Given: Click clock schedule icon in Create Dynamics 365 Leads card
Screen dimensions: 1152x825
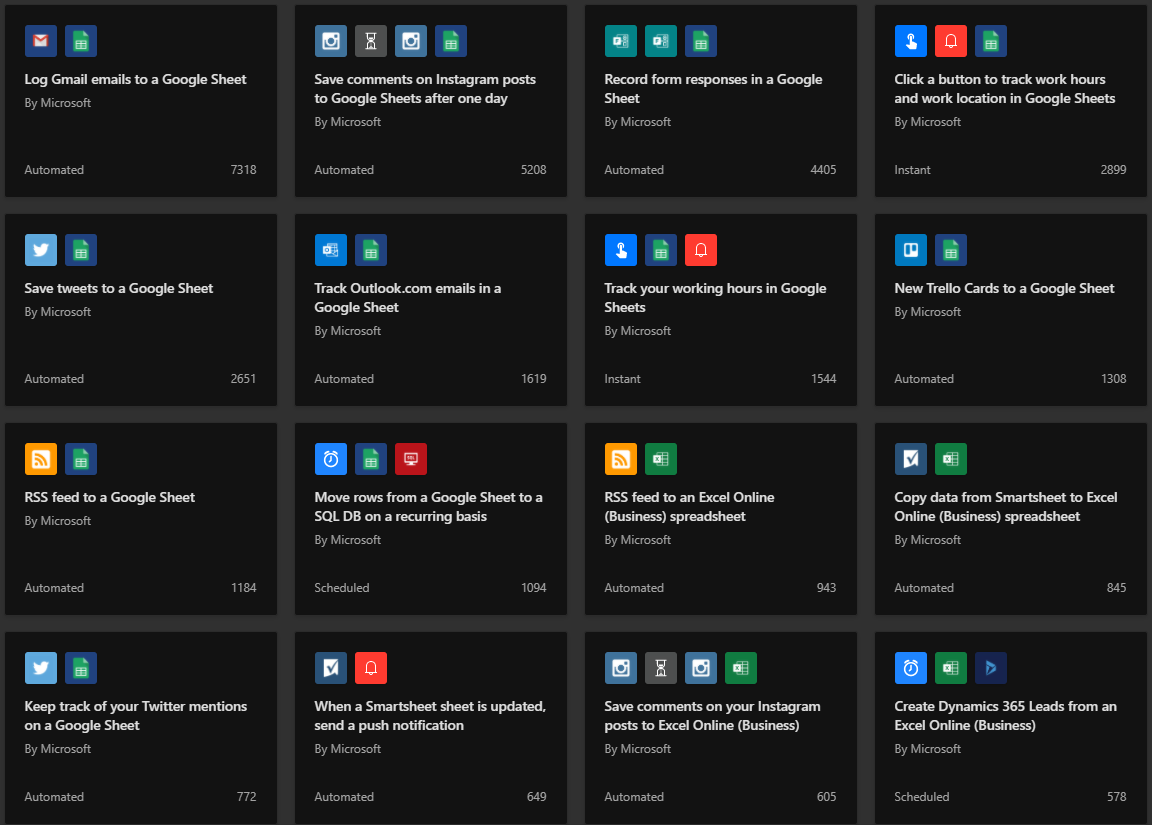Looking at the screenshot, I should point(910,668).
